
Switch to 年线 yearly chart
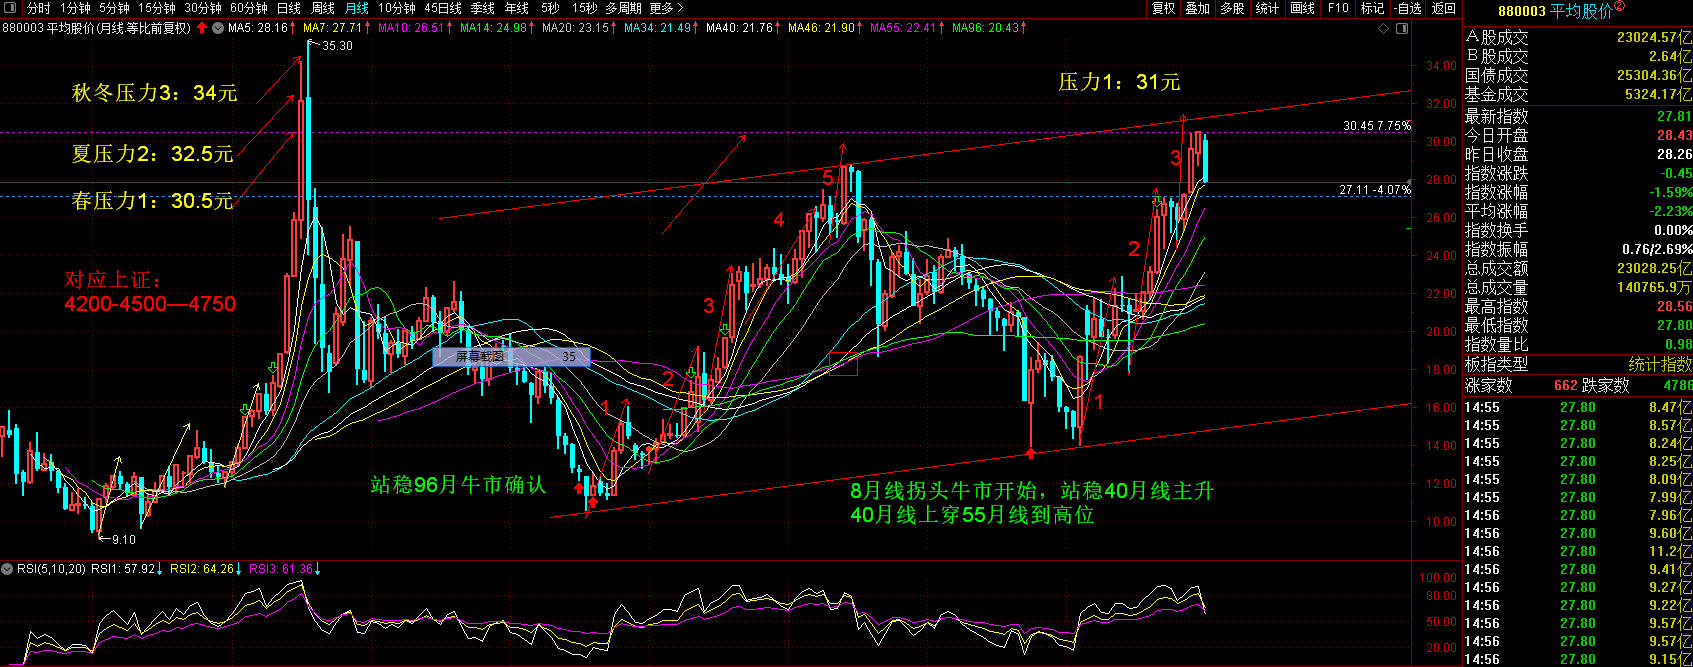[517, 8]
